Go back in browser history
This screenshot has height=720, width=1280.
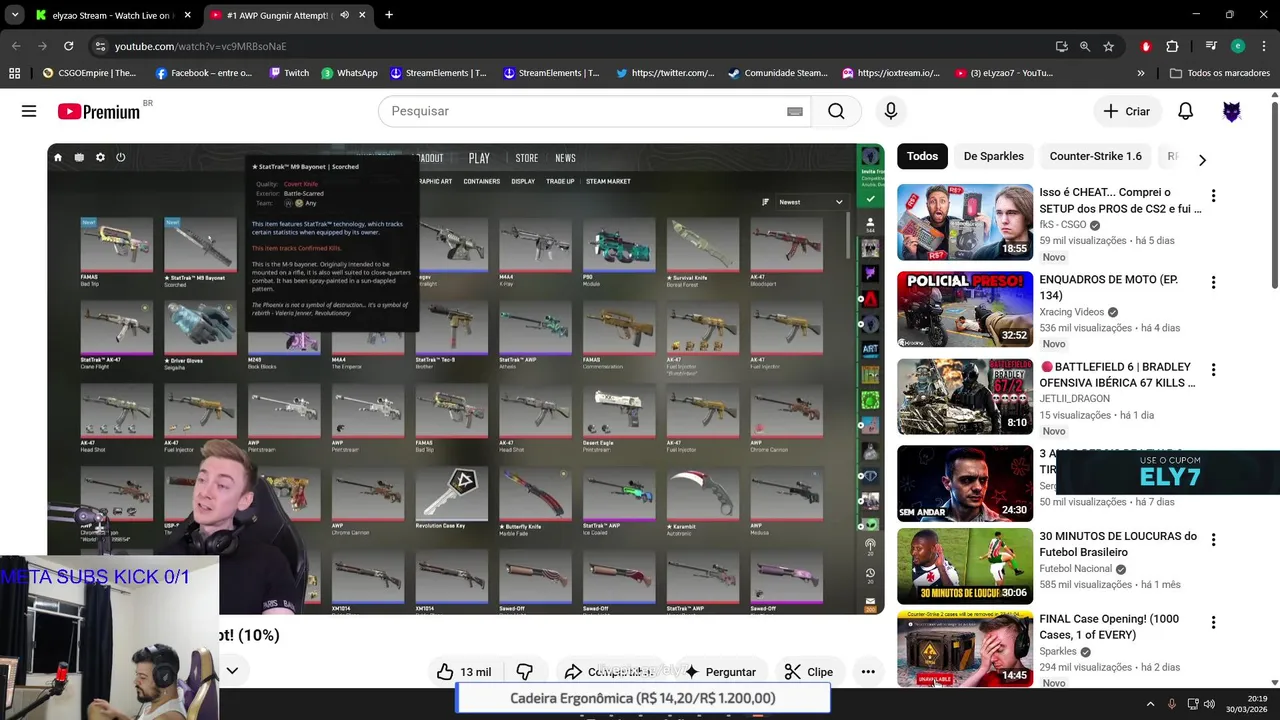pyautogui.click(x=16, y=46)
